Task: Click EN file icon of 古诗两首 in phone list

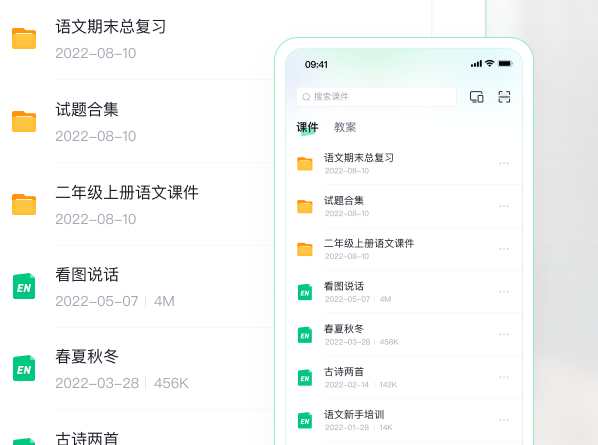Action: [x=305, y=378]
